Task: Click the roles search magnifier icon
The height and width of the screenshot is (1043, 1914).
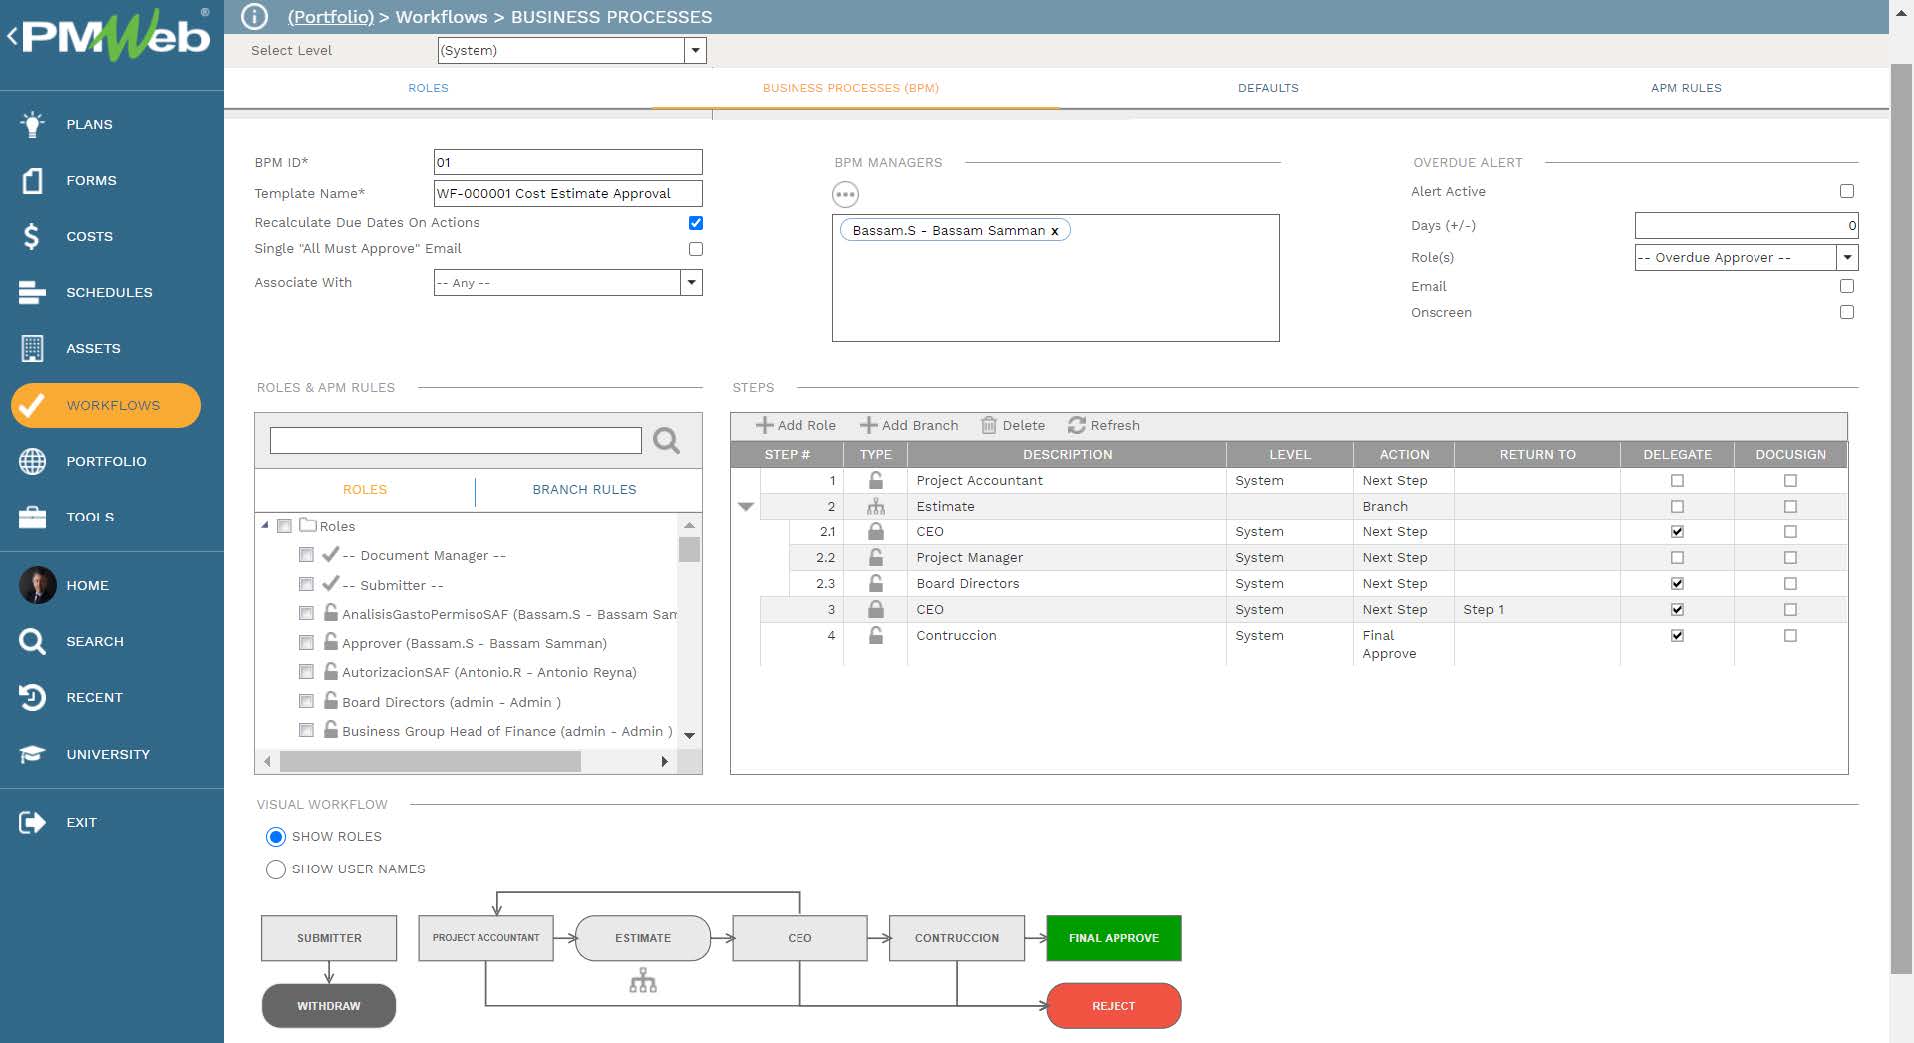Action: tap(664, 440)
